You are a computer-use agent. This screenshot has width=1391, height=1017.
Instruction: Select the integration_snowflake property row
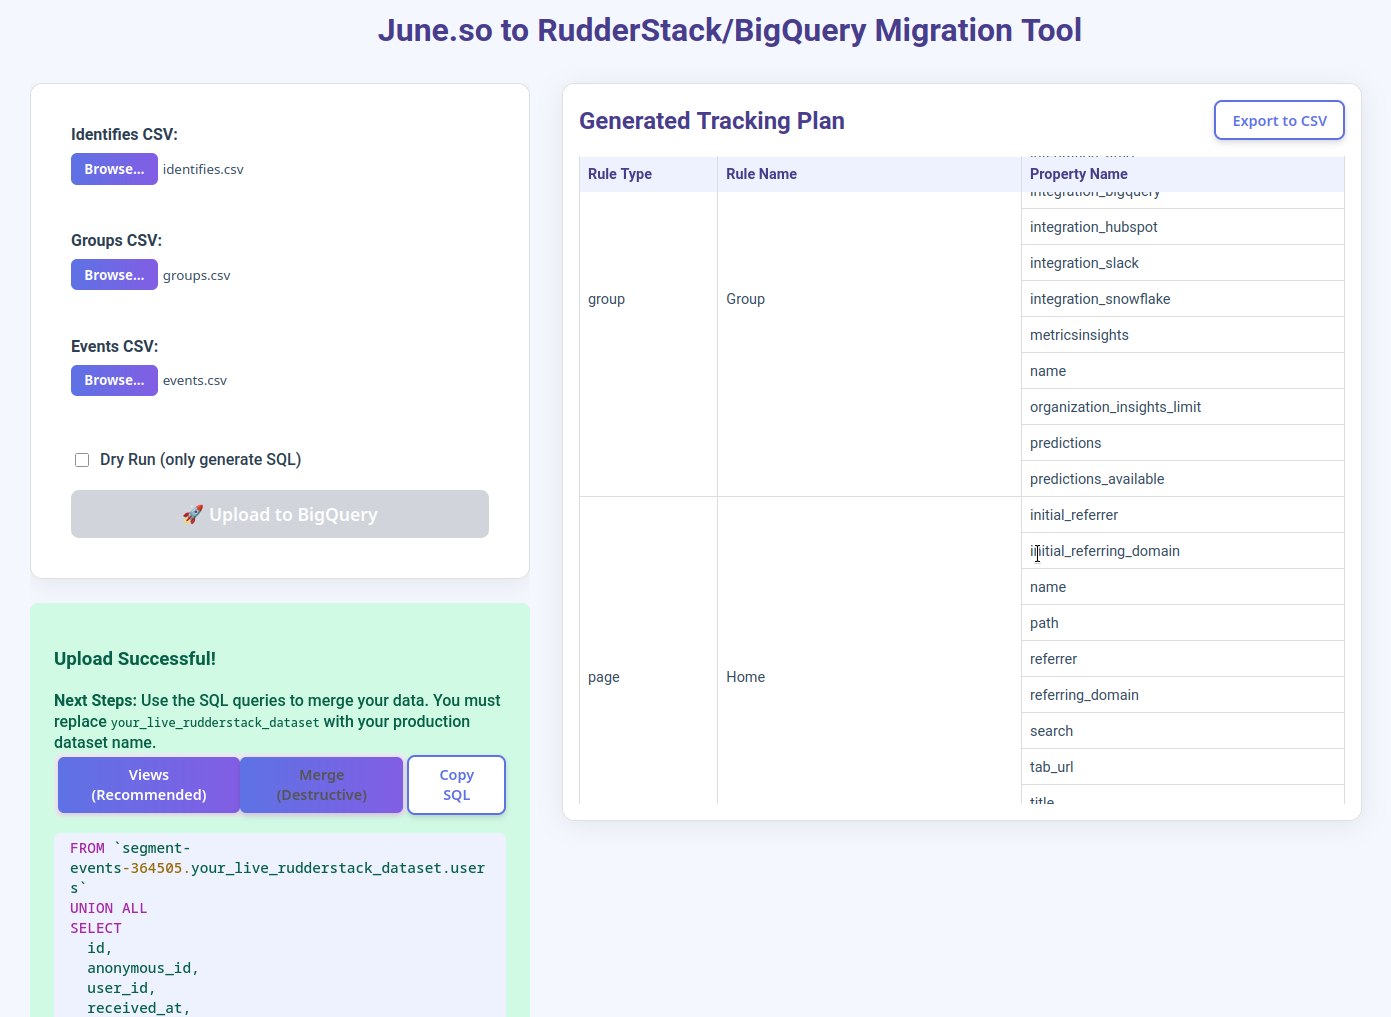click(1183, 299)
